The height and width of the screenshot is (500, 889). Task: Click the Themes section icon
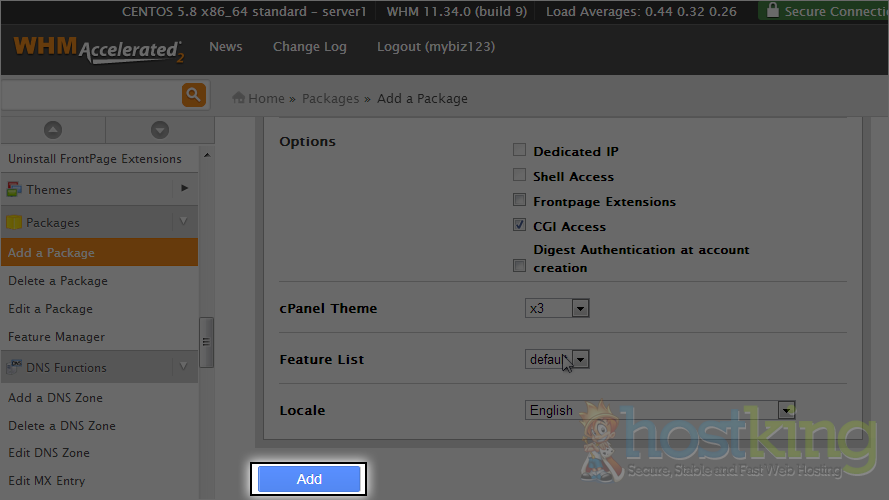(x=14, y=189)
